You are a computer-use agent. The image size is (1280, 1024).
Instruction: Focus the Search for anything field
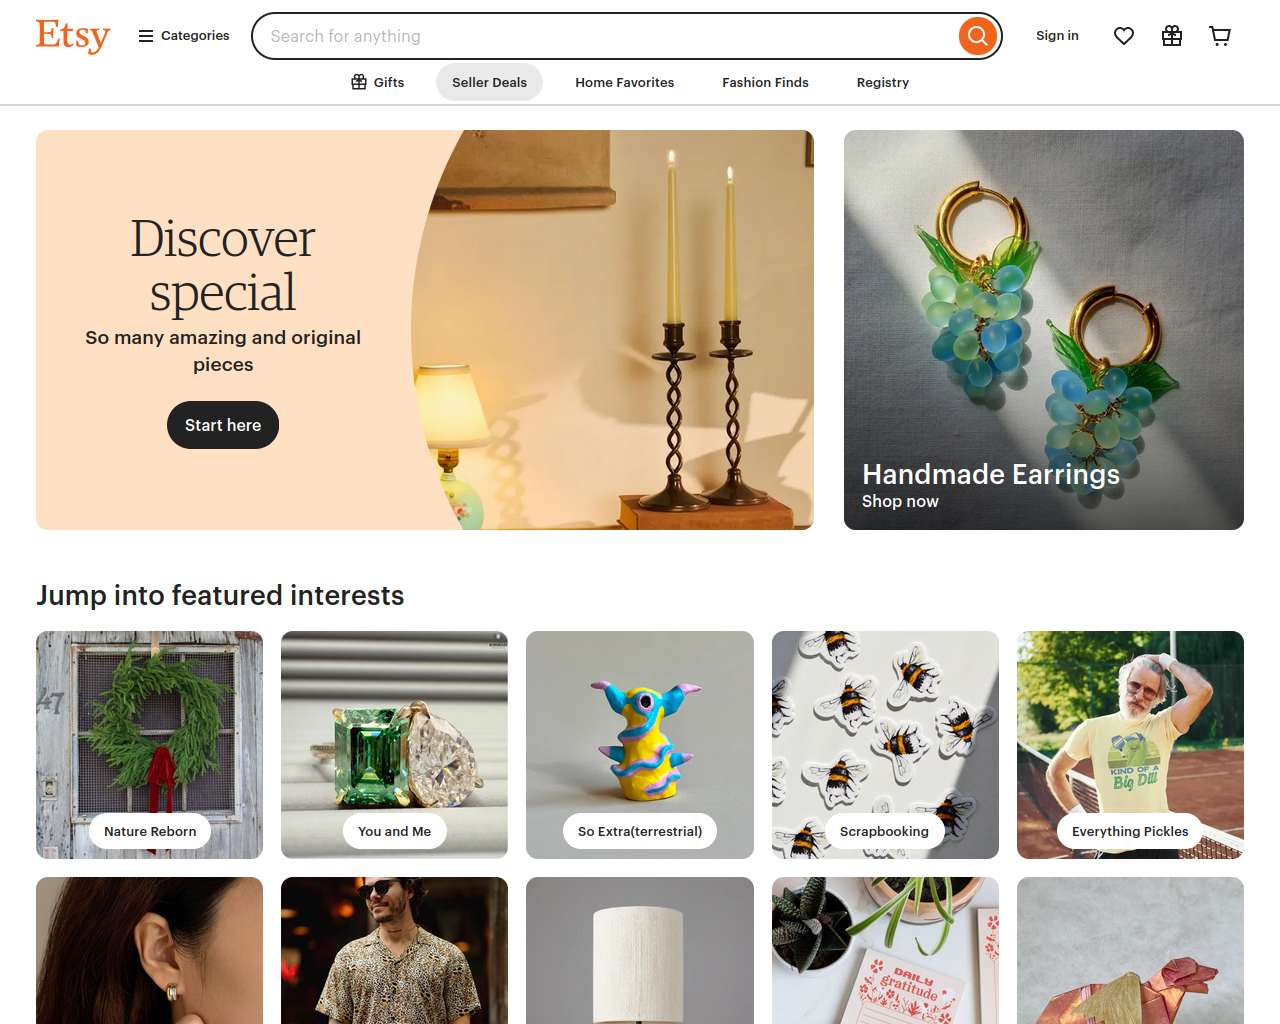(x=605, y=36)
